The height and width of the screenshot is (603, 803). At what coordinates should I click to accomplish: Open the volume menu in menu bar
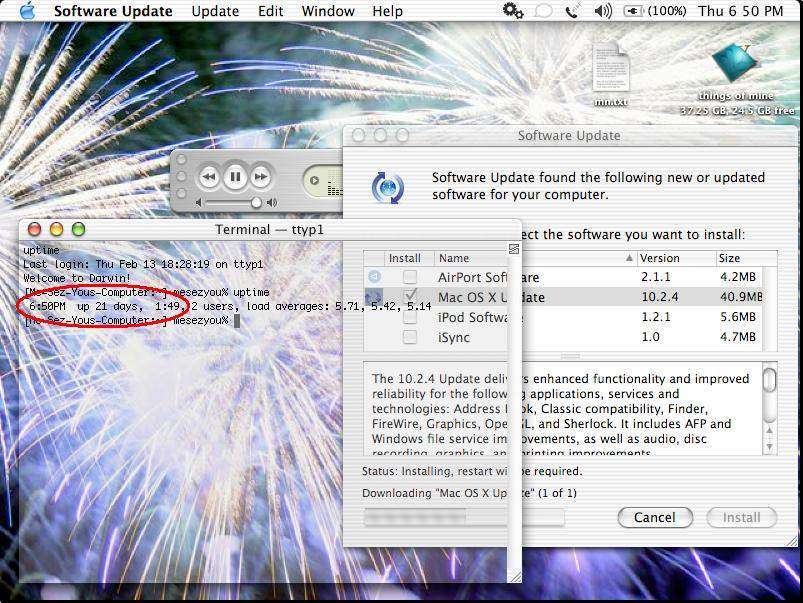coord(603,11)
